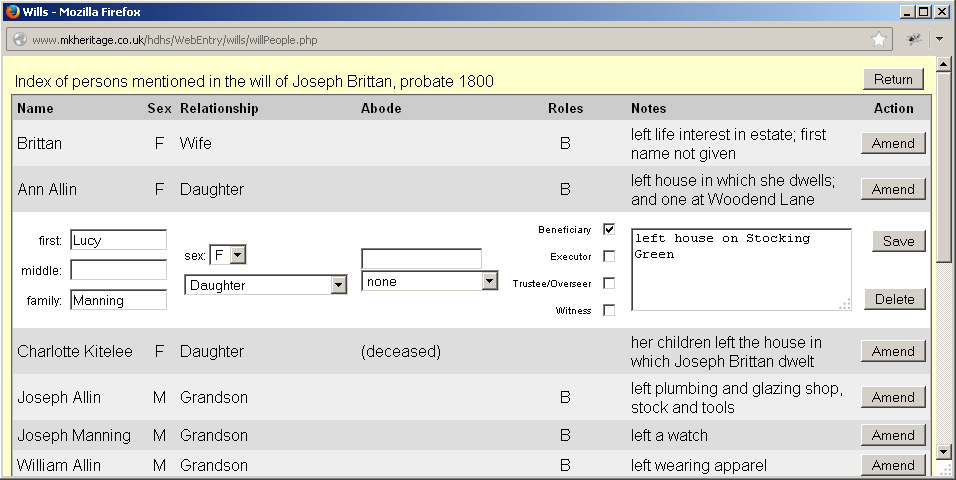Click the bookmark star icon in address bar
Screen dimensions: 956x480
pos(879,40)
